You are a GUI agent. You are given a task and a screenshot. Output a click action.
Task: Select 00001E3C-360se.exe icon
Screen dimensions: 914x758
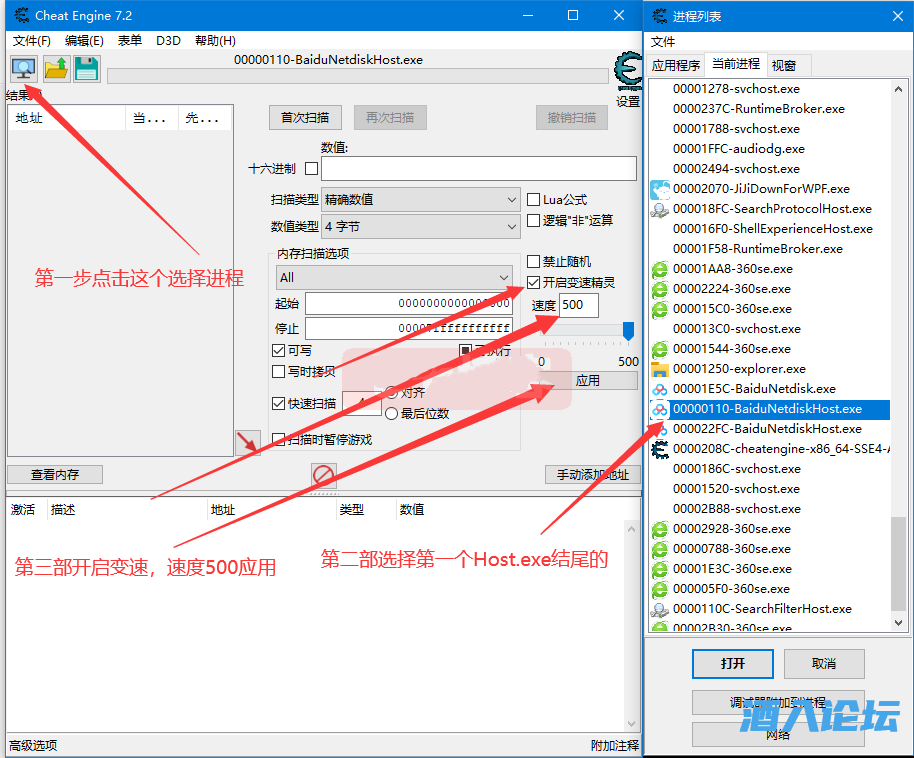tap(660, 569)
